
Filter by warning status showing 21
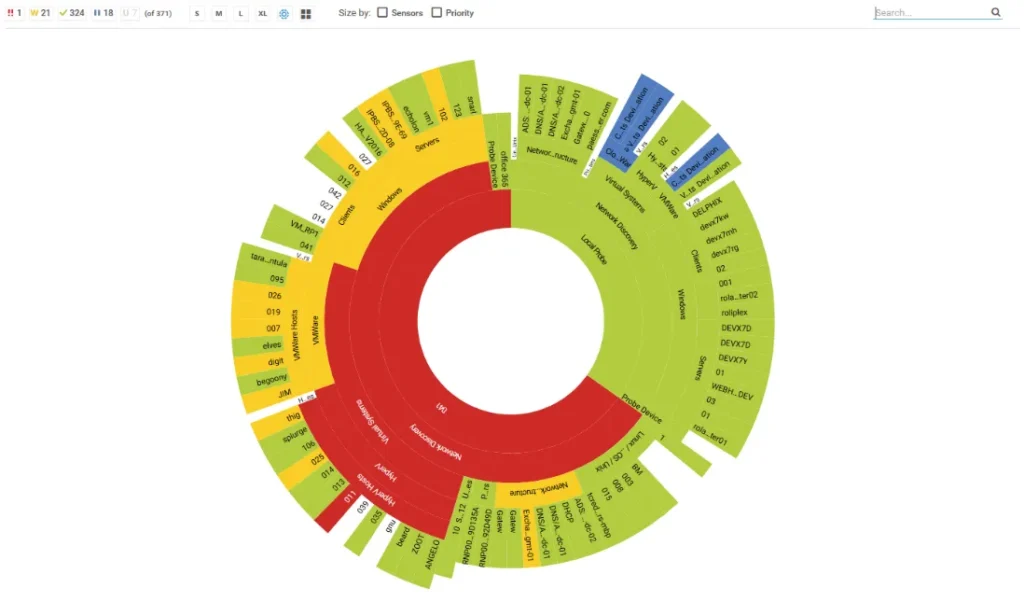pyautogui.click(x=40, y=13)
